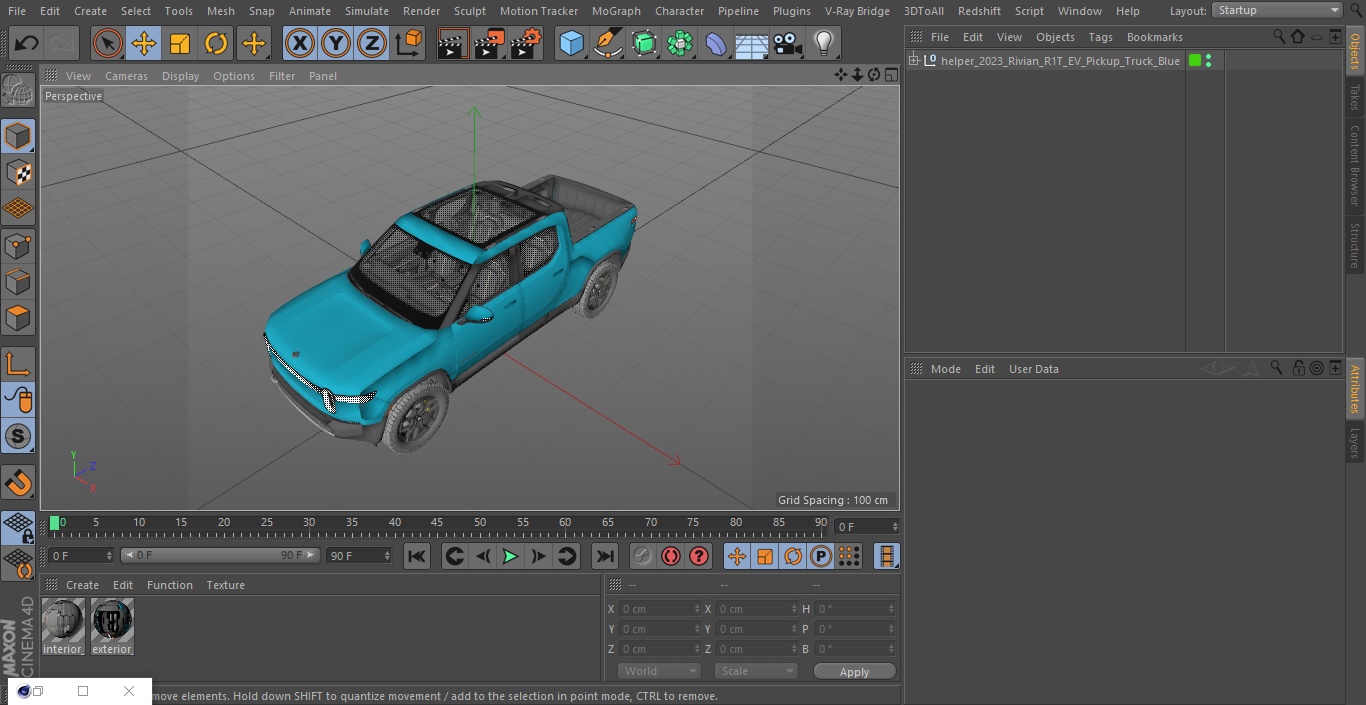Open Attributes User Data menu
Viewport: 1366px width, 705px height.
click(1033, 369)
